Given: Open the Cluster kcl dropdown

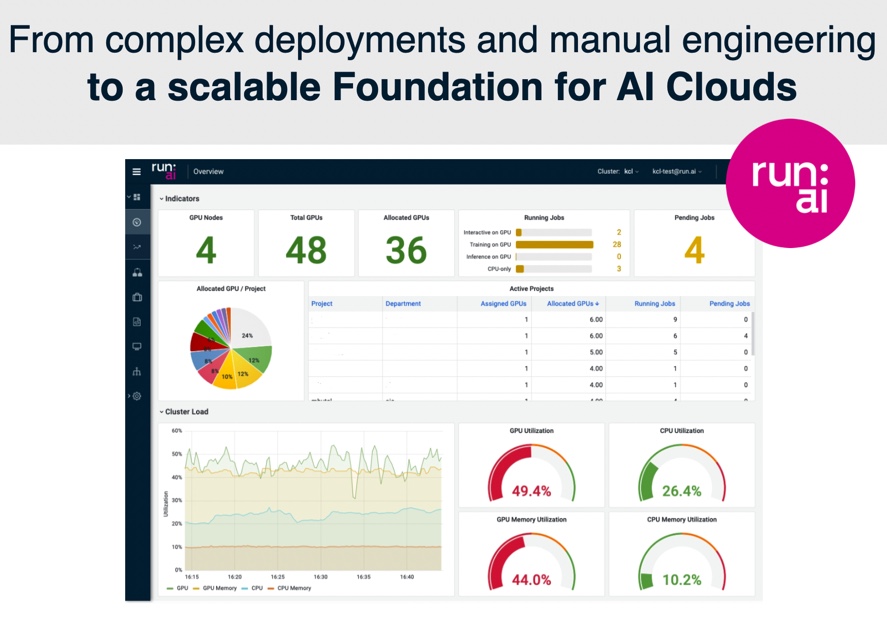Looking at the screenshot, I should (618, 171).
